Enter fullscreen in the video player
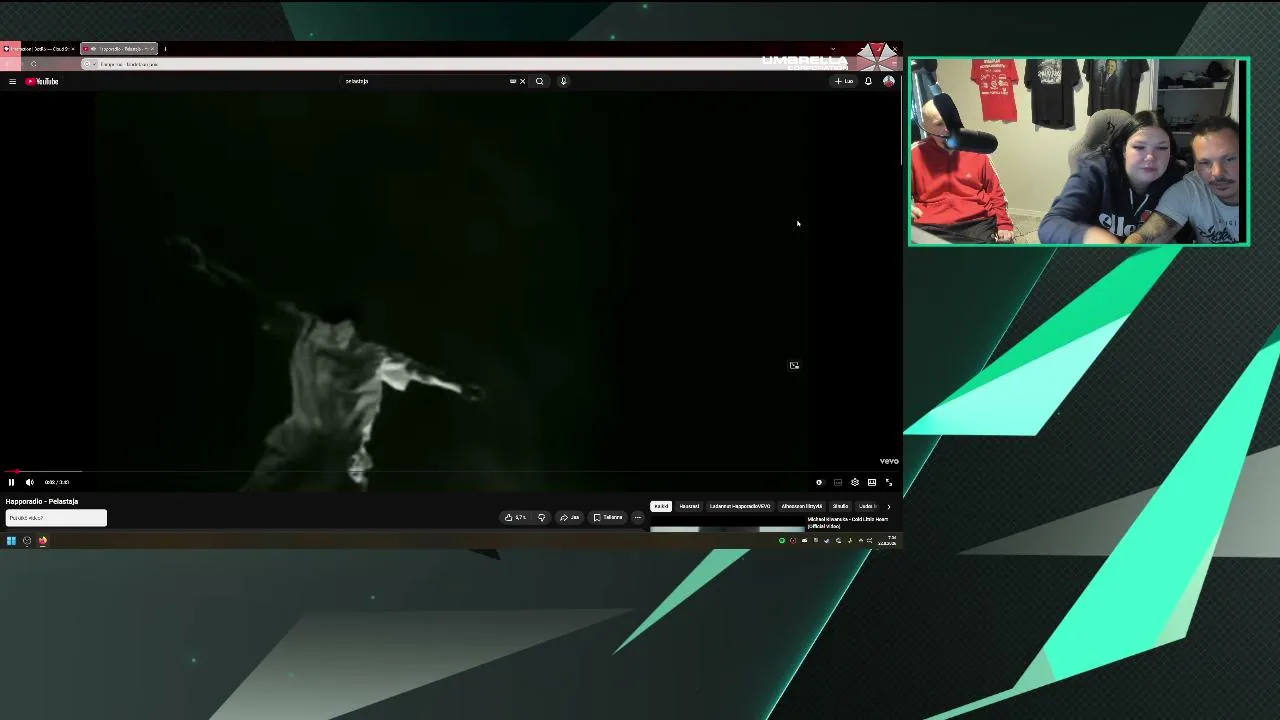The image size is (1280, 720). click(x=889, y=482)
